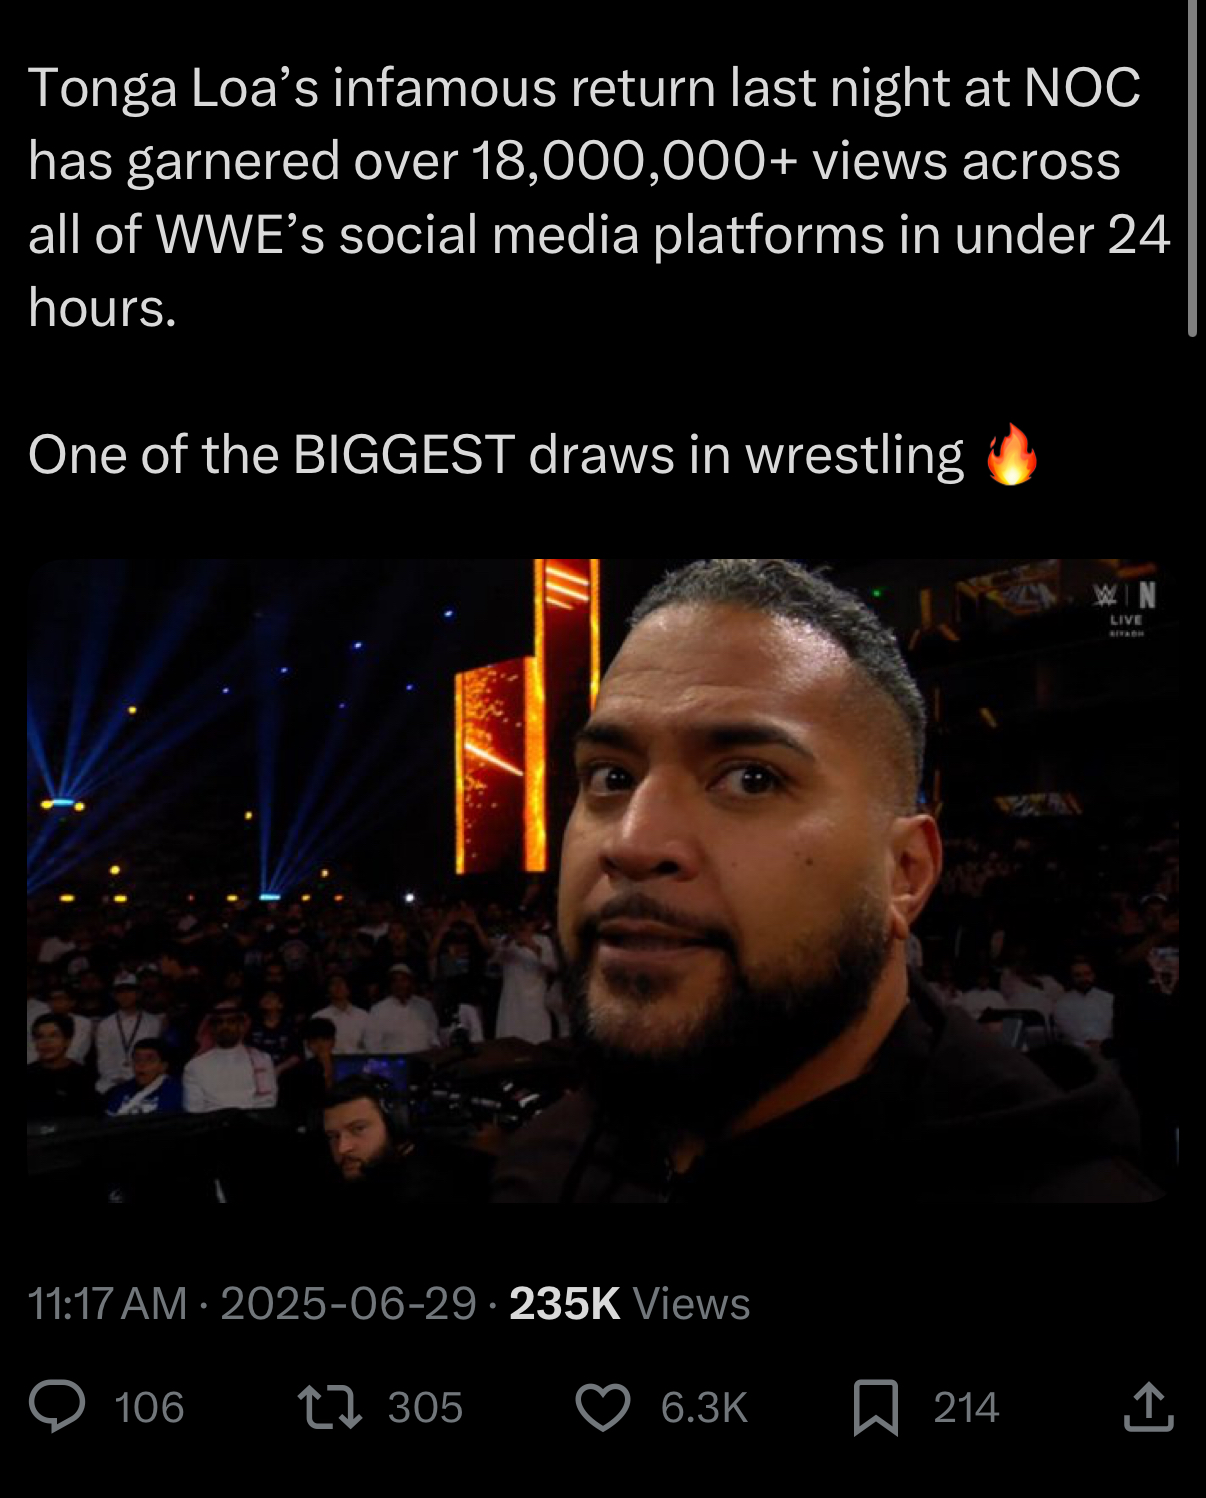
Task: Click the fire emoji in the post
Action: 1011,455
